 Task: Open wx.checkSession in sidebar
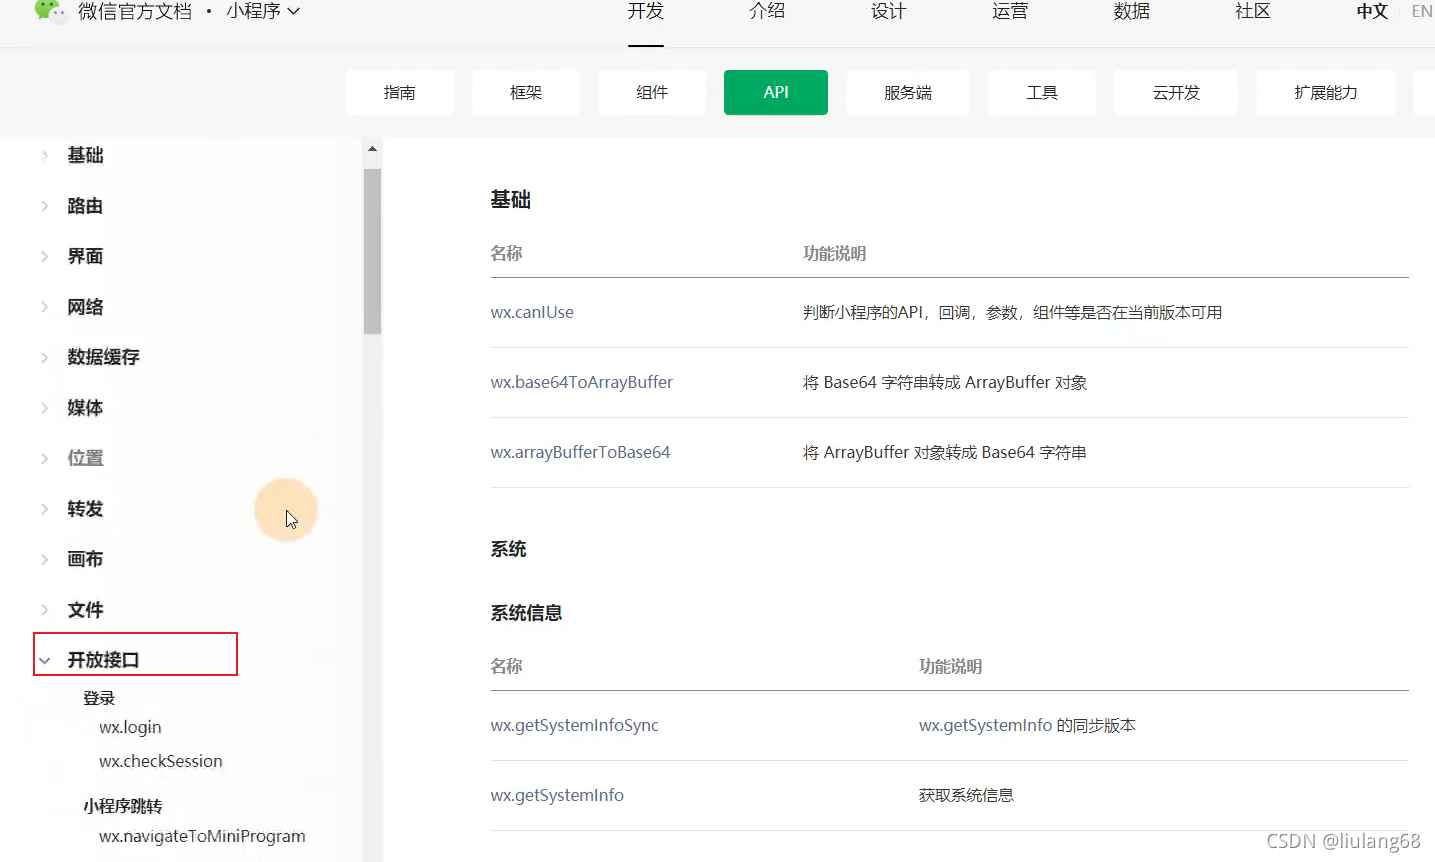[x=161, y=761]
